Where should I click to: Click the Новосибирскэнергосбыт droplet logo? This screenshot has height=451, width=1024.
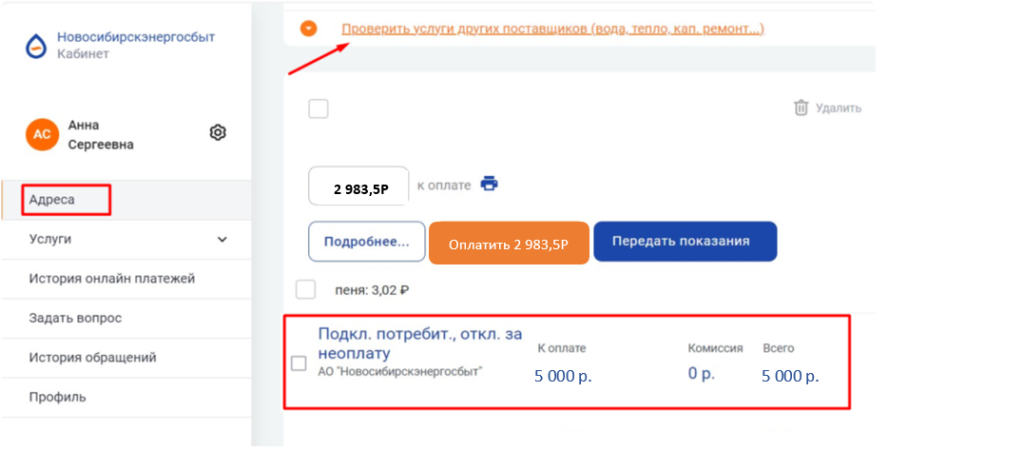tap(38, 45)
